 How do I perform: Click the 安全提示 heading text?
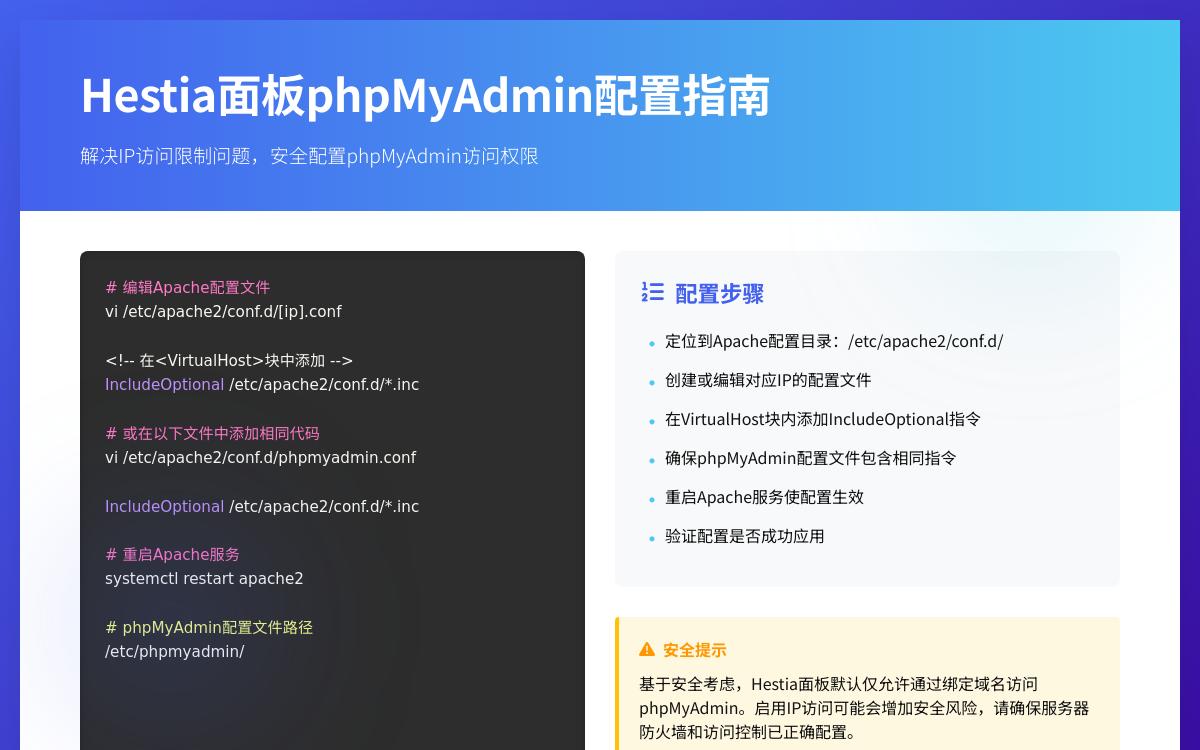tap(694, 650)
